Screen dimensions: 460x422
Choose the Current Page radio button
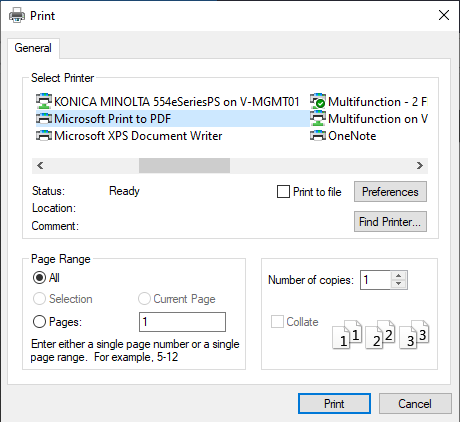click(144, 299)
